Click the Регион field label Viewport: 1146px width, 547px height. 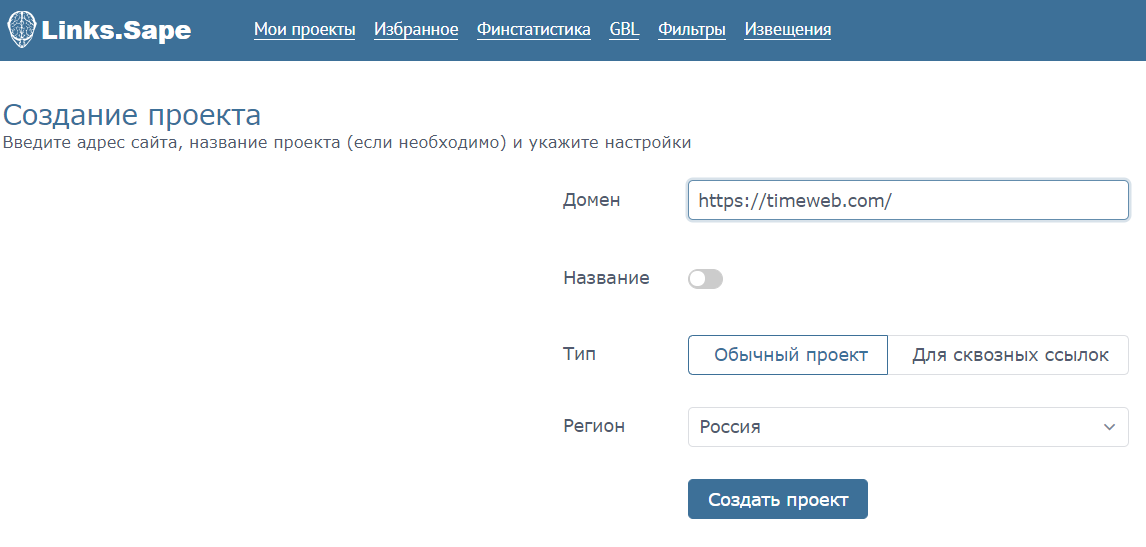(594, 426)
